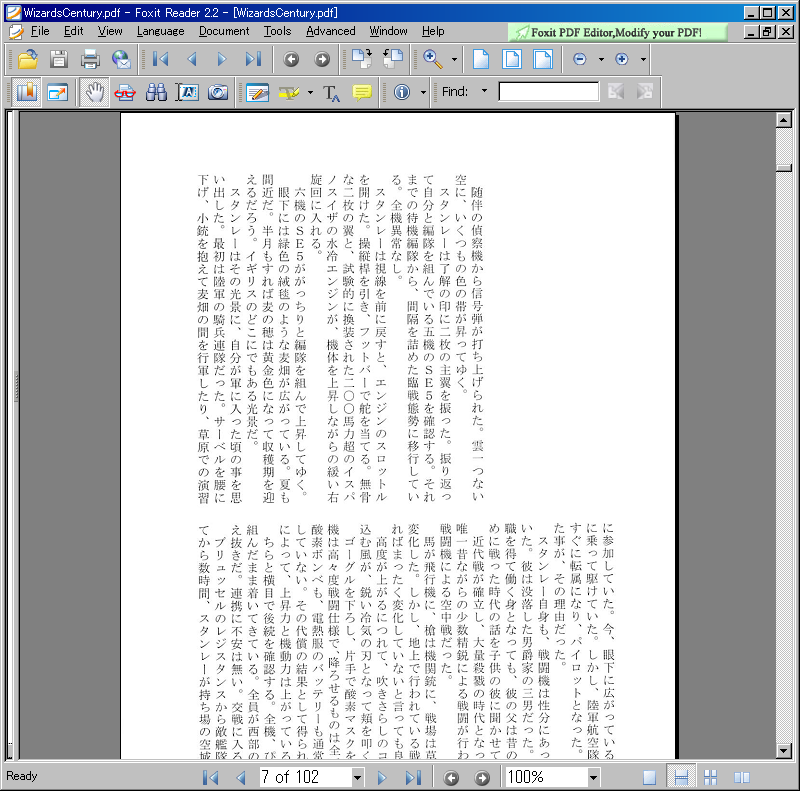
Task: Go to next page from status bar
Action: [382, 778]
